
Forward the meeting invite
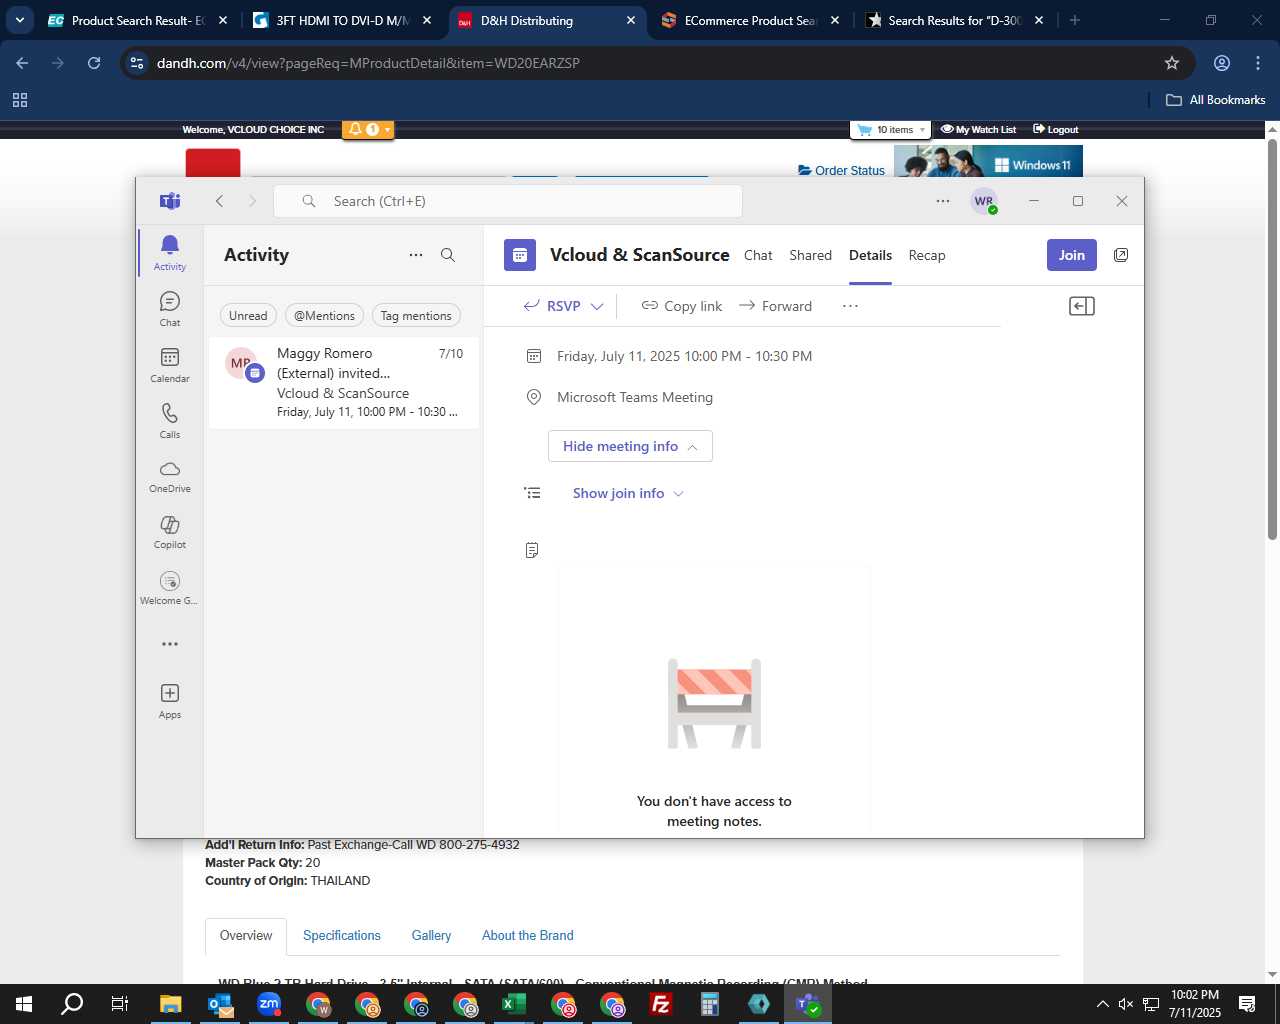click(x=776, y=306)
